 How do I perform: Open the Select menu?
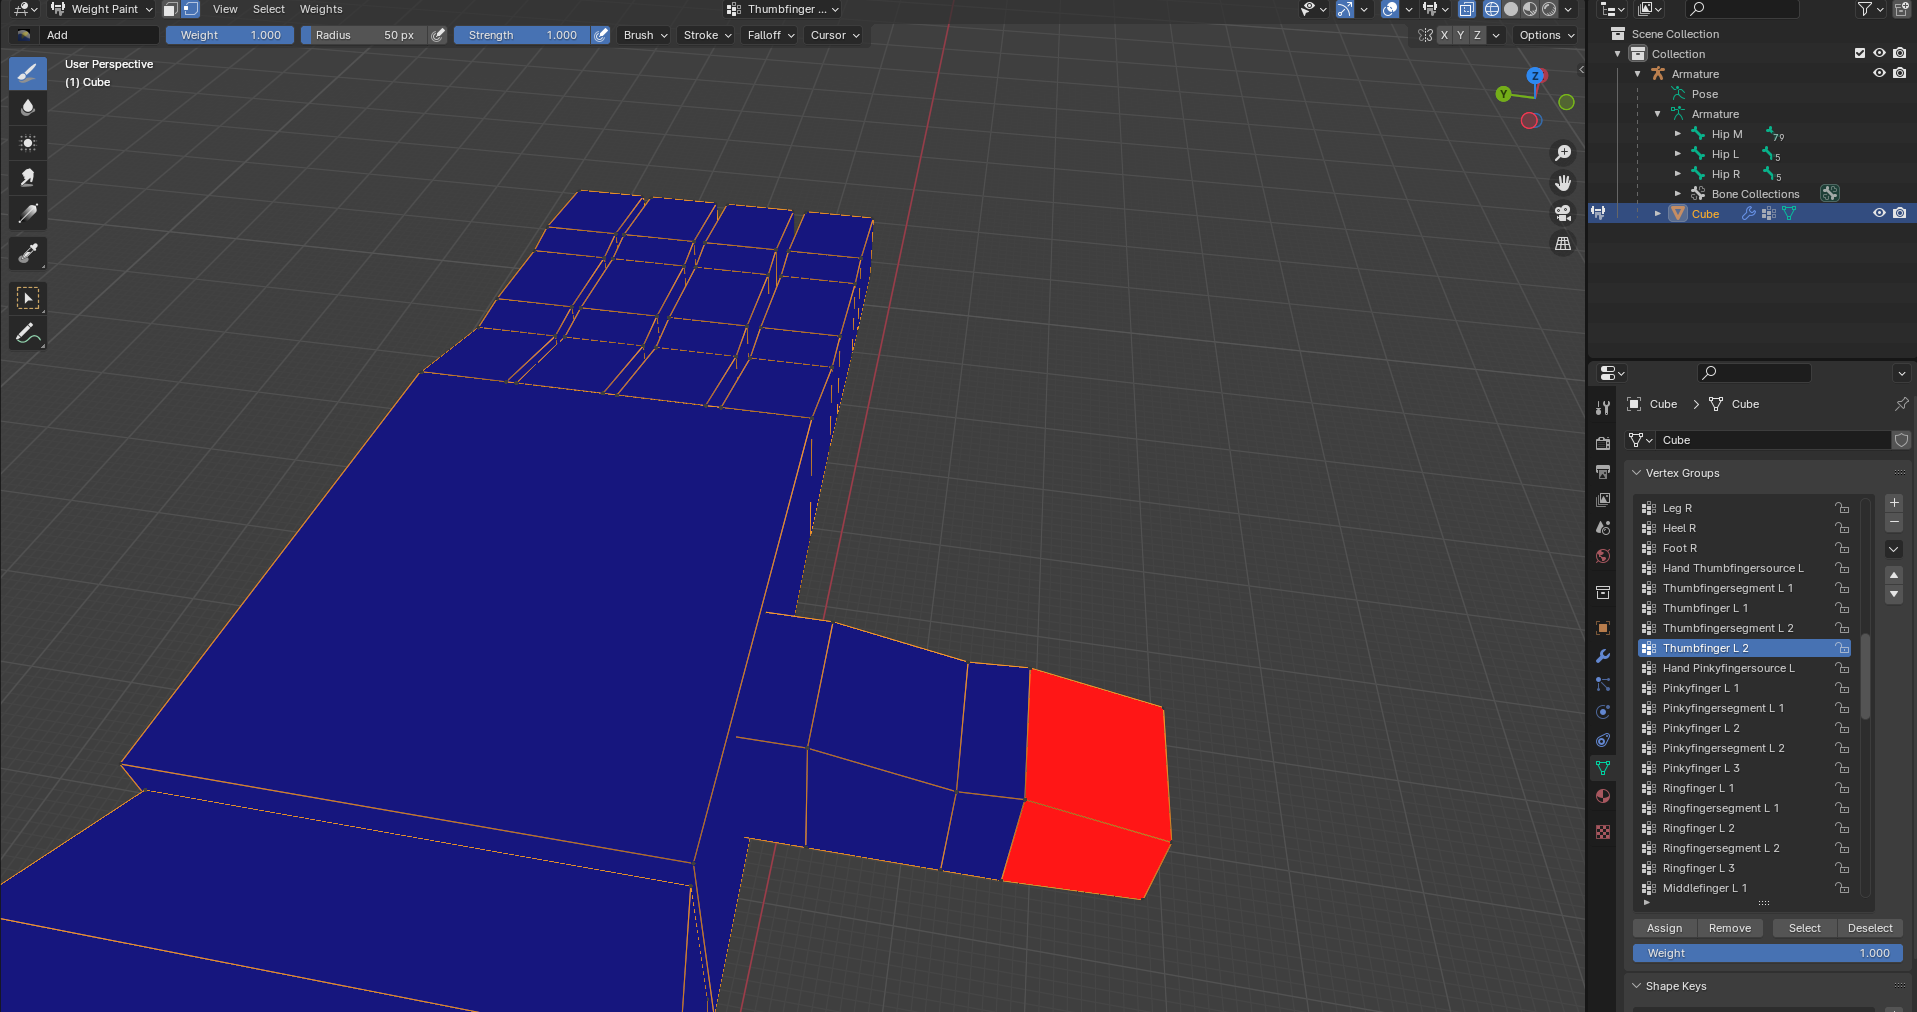click(x=268, y=9)
